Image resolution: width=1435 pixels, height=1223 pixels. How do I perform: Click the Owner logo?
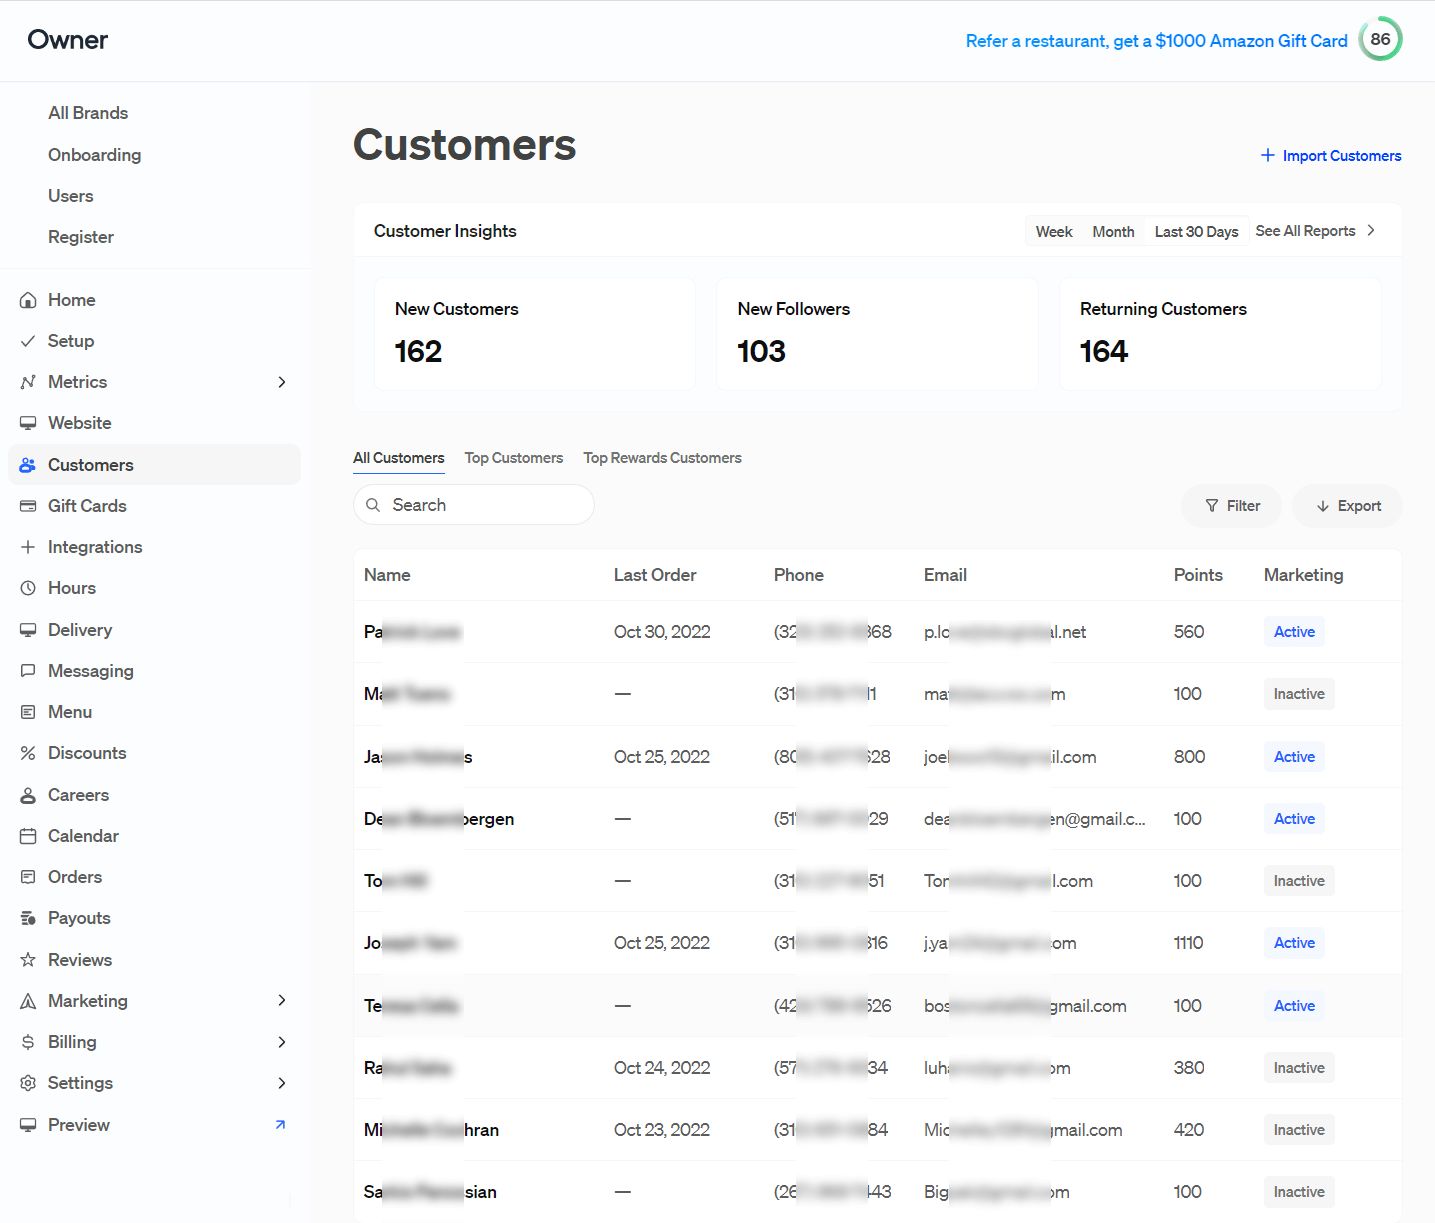pos(68,40)
